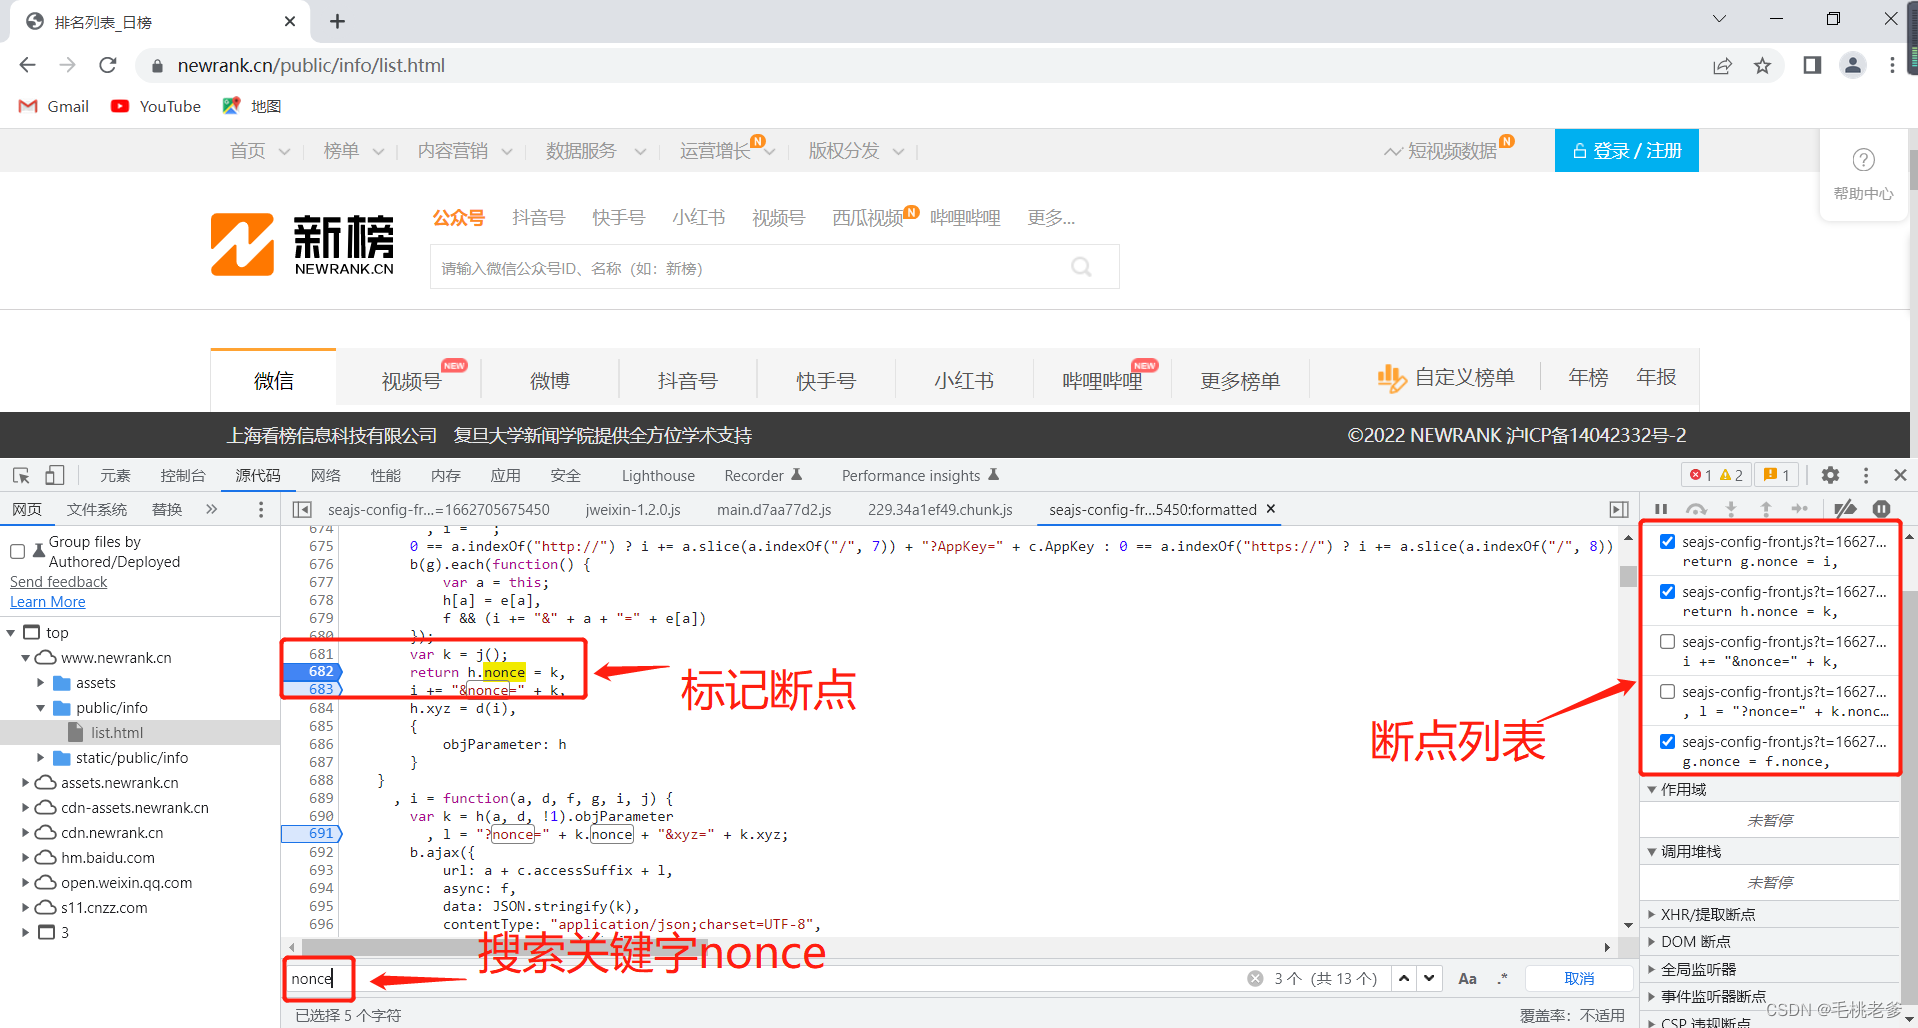Switch to the 控制台 console tab
The image size is (1918, 1028).
pos(183,476)
